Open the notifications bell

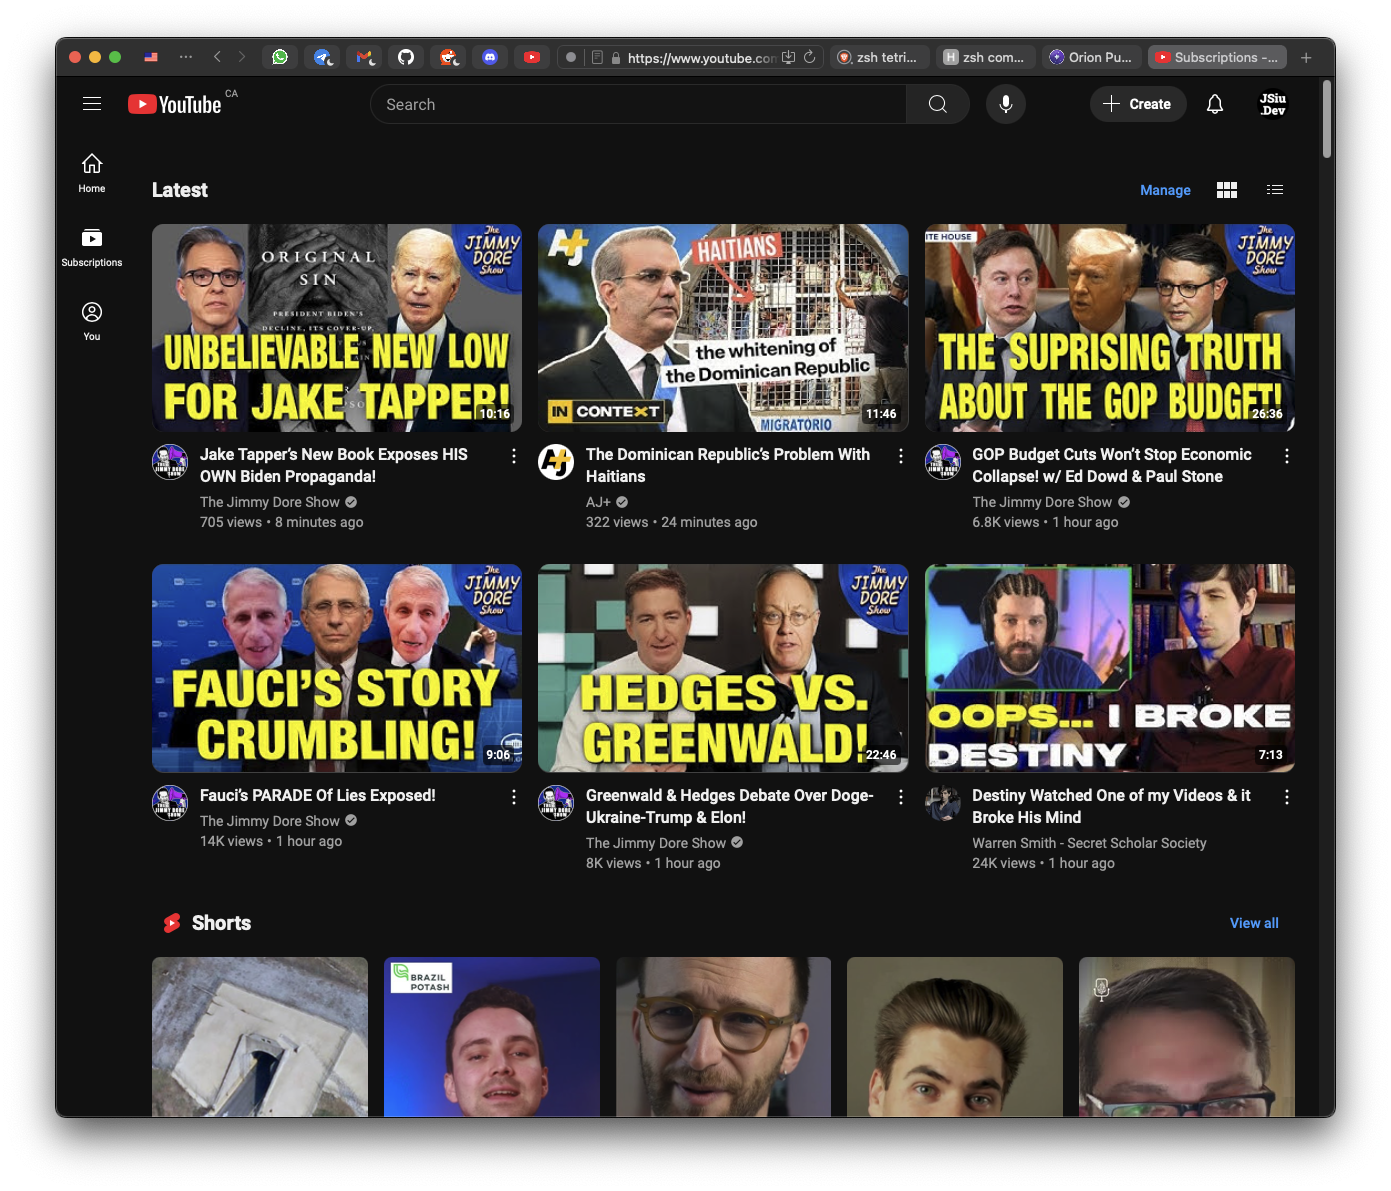[x=1215, y=103]
